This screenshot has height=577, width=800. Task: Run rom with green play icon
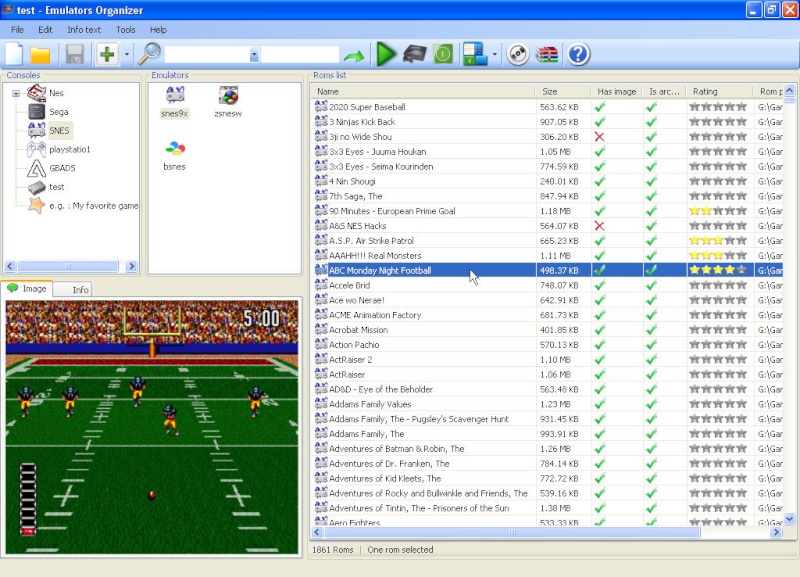point(386,54)
